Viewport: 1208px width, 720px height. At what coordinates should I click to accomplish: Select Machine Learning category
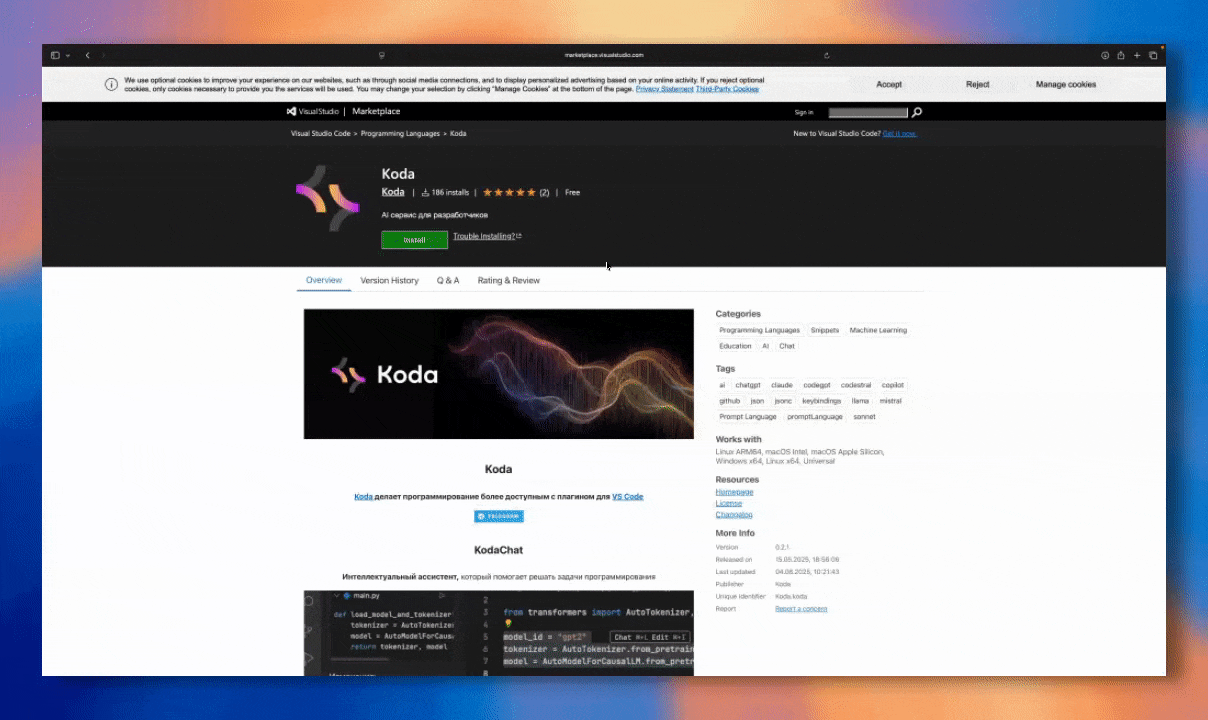[878, 330]
